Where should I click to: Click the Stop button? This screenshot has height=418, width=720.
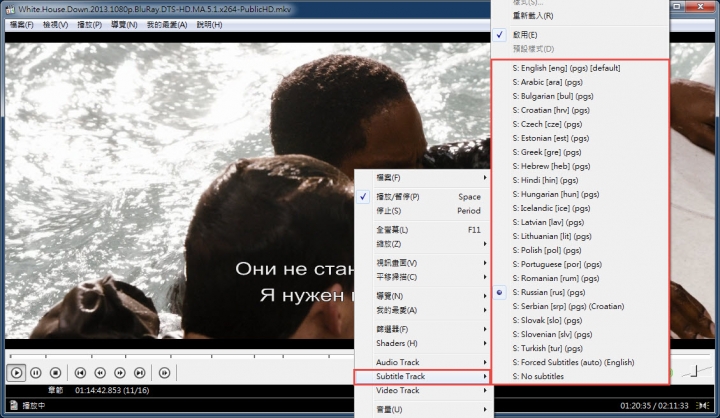[56, 373]
